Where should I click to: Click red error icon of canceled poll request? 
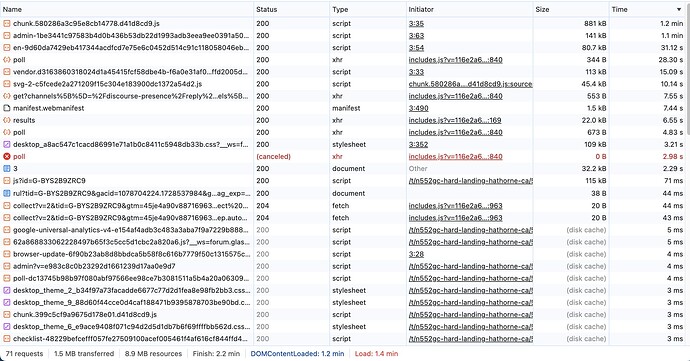pyautogui.click(x=7, y=157)
